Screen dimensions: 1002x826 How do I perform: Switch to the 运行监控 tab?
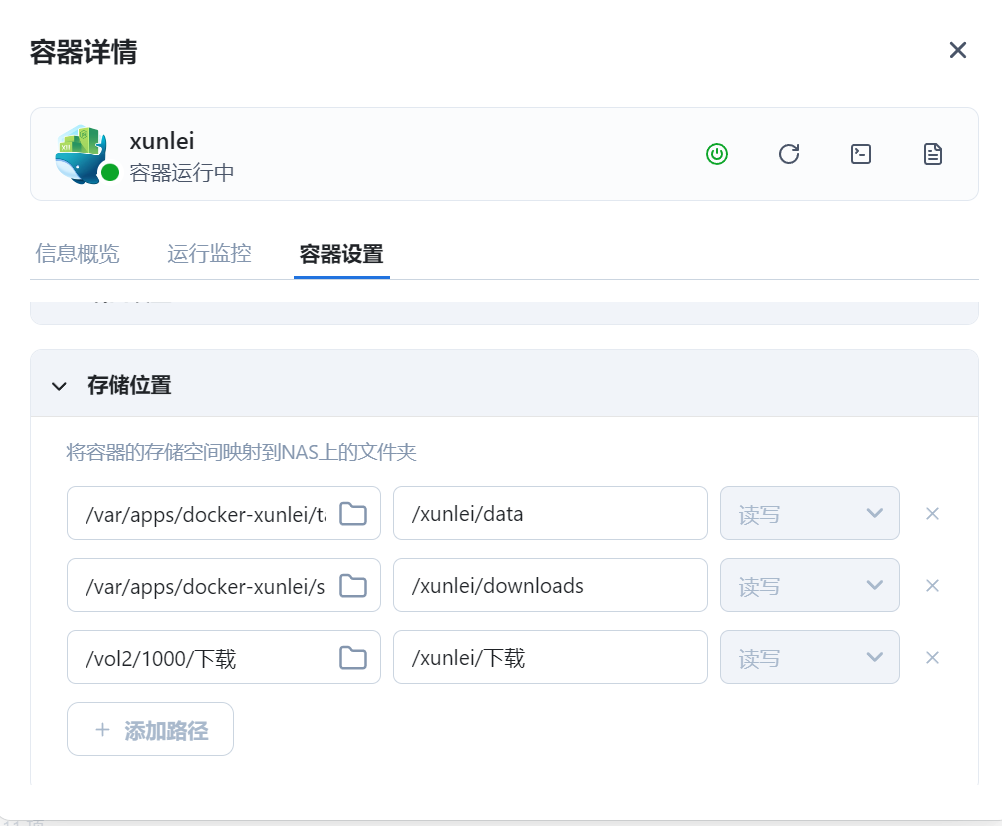point(209,254)
